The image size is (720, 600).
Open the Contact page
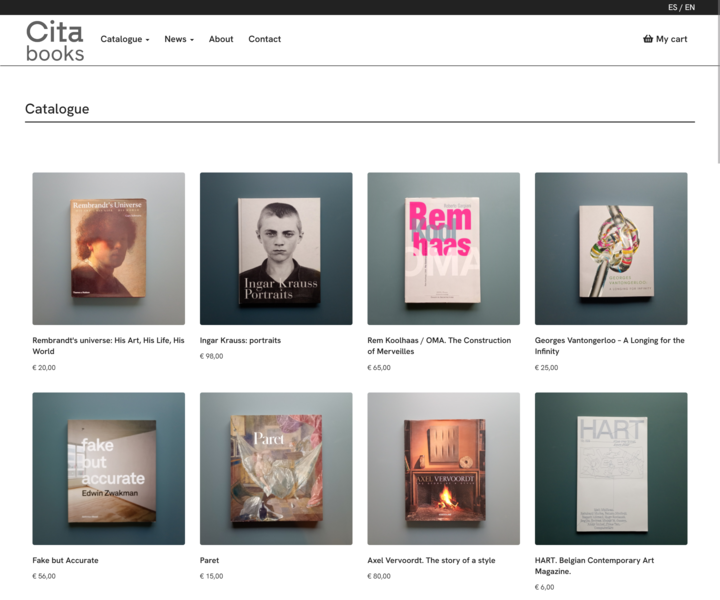coord(264,39)
